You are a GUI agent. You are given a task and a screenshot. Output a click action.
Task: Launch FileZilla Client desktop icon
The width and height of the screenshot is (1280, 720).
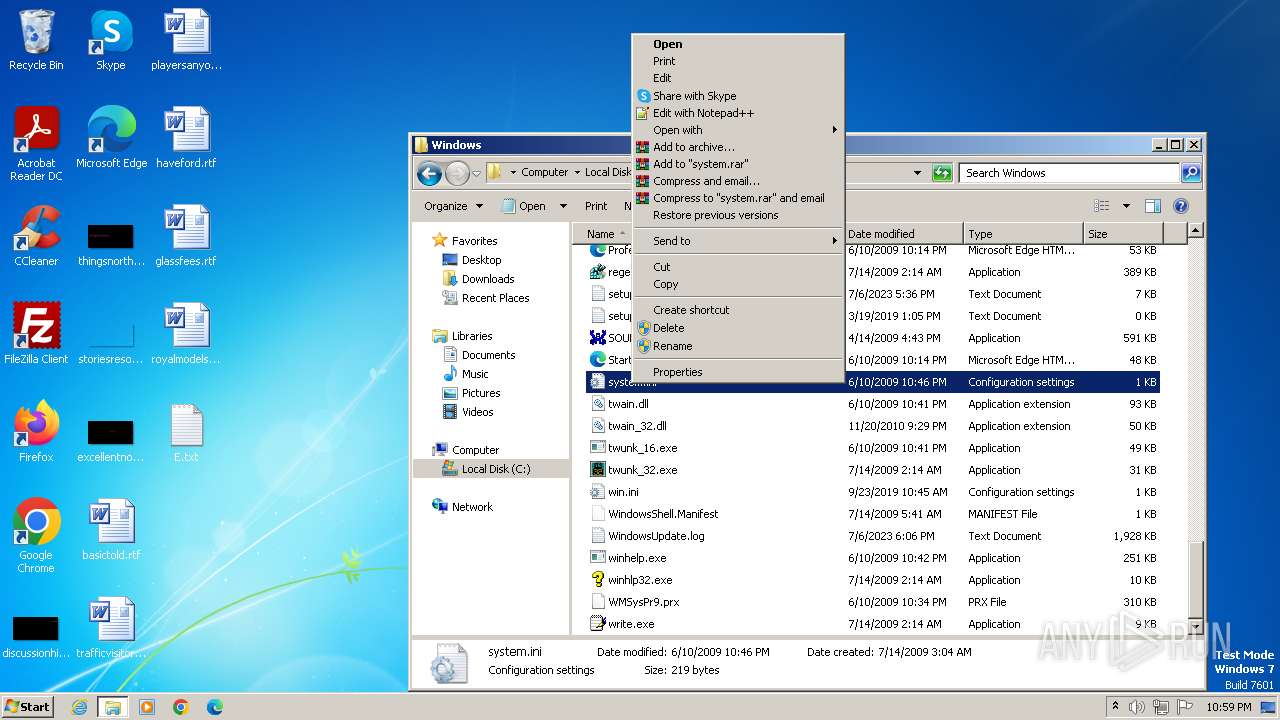(x=36, y=334)
